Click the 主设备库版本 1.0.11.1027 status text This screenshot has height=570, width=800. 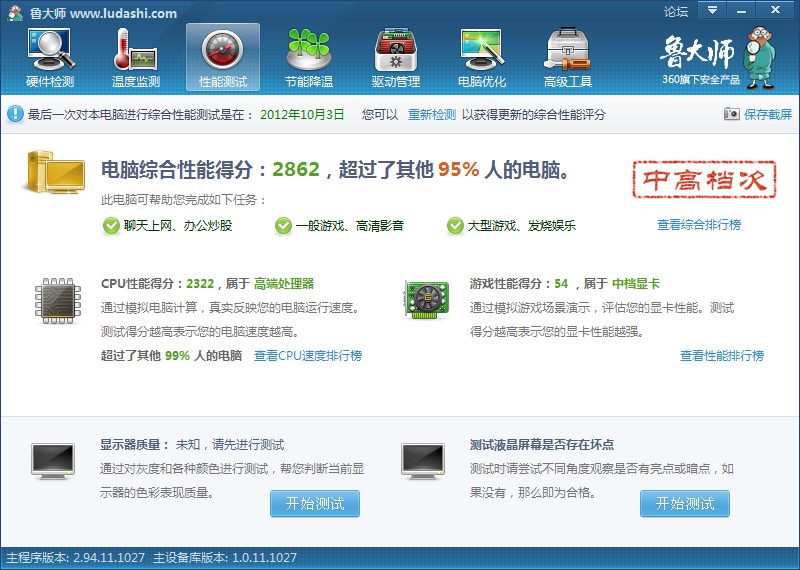pyautogui.click(x=225, y=557)
